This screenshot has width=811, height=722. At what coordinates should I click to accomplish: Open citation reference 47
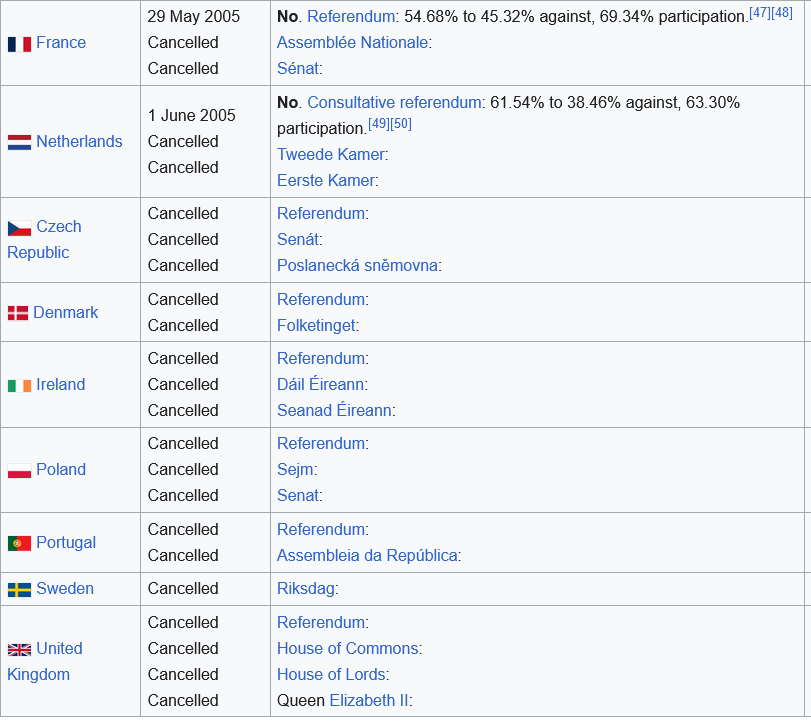(x=760, y=13)
